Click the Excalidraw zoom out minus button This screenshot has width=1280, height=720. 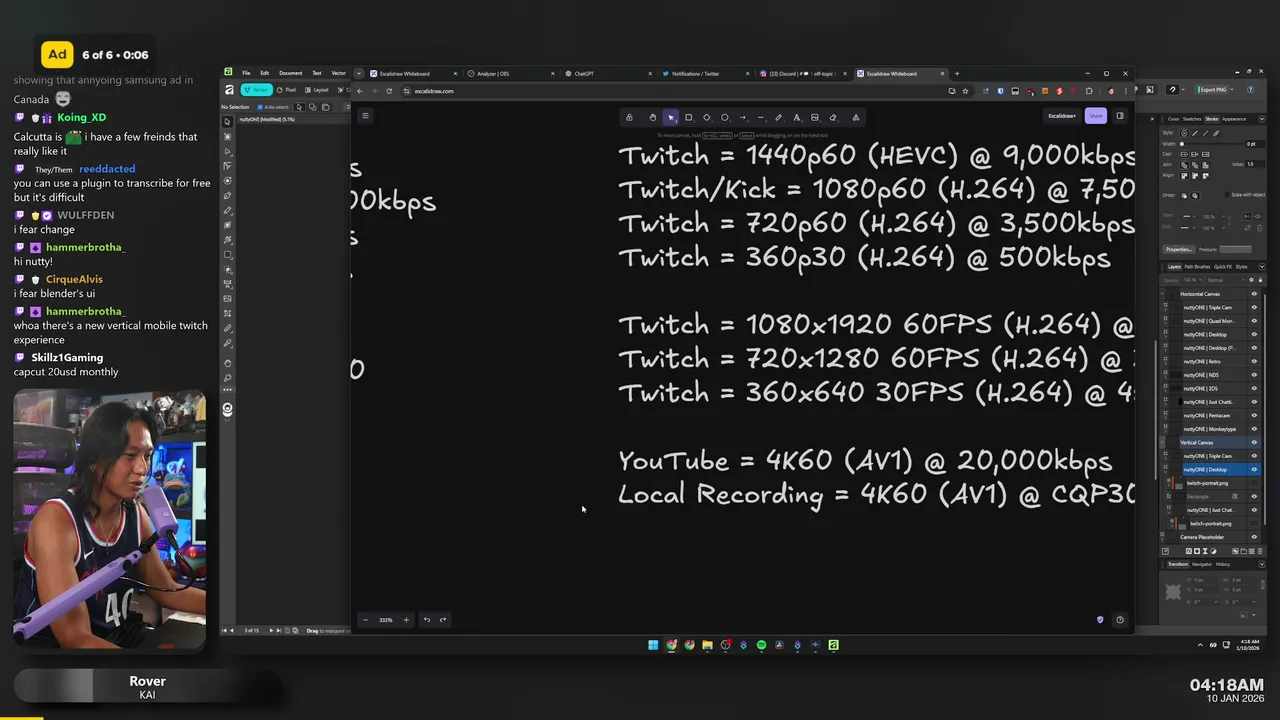[365, 620]
